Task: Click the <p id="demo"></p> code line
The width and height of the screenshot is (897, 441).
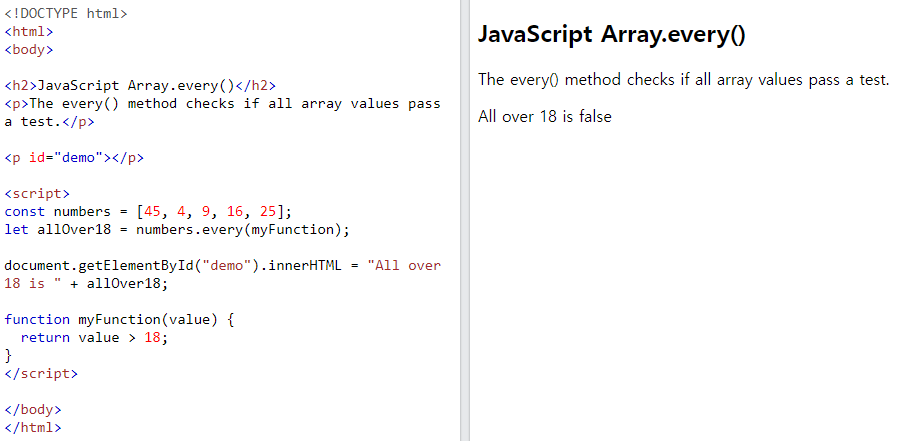Action: pyautogui.click(x=74, y=158)
